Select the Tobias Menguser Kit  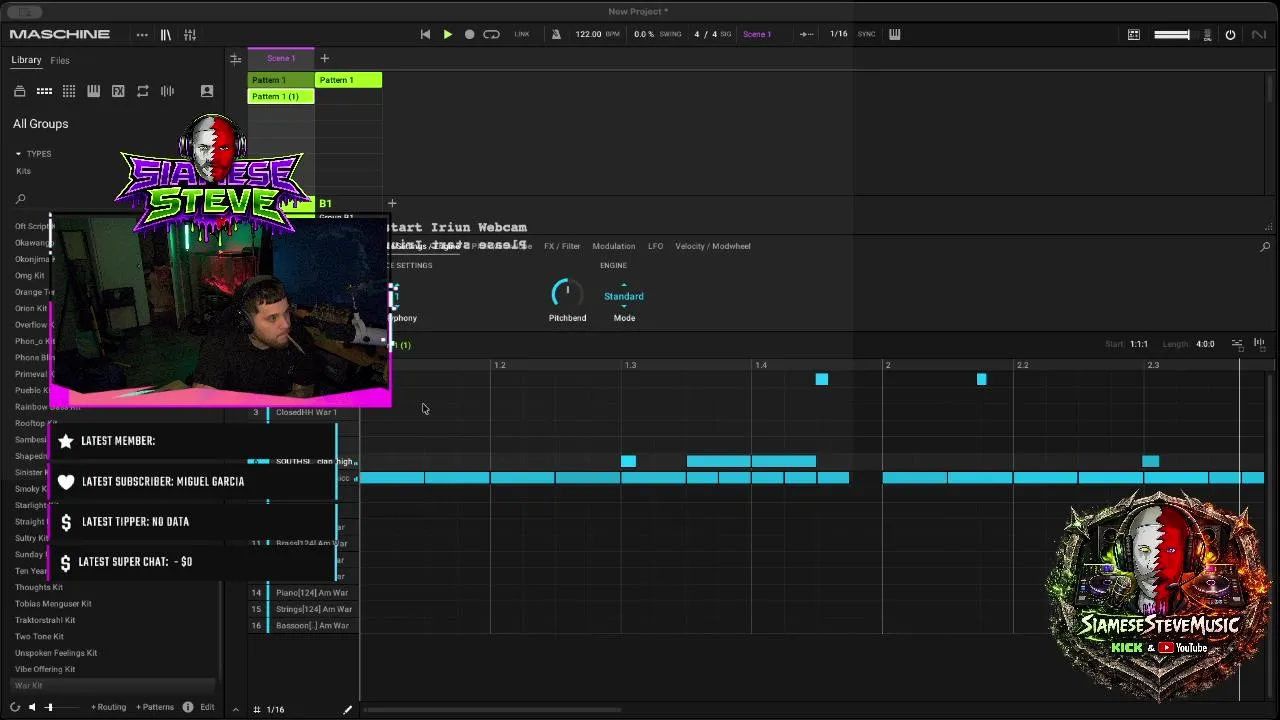click(53, 604)
